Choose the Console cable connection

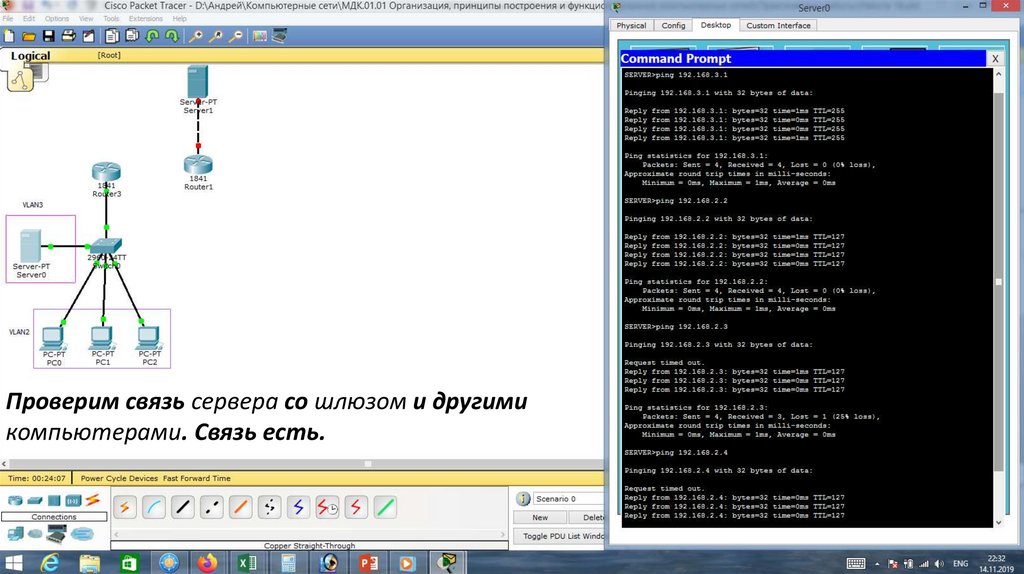154,507
